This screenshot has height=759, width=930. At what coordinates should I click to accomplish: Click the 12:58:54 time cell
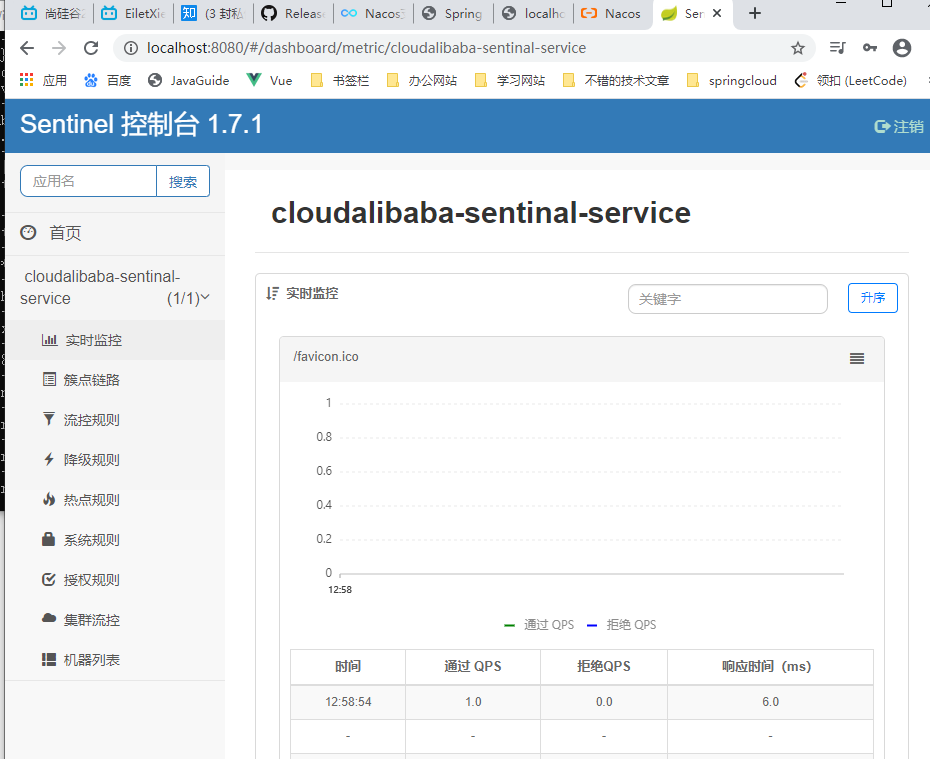pyautogui.click(x=348, y=702)
